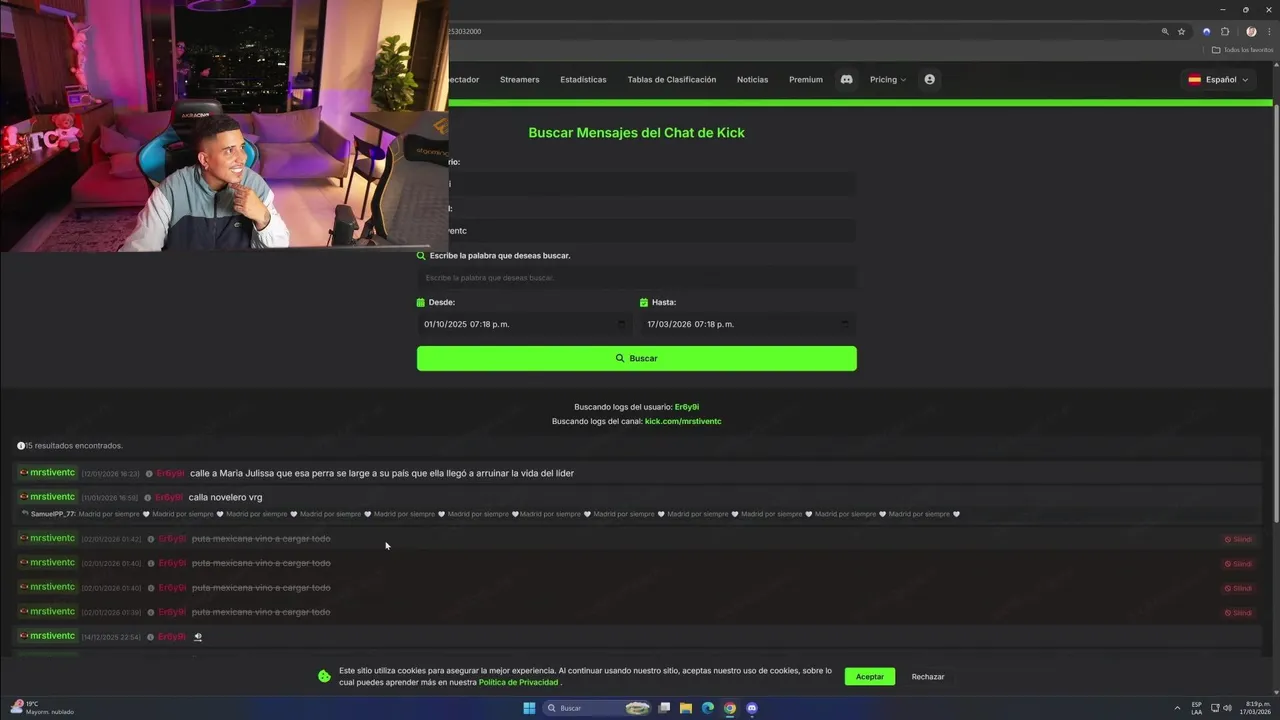Click the Hasta date input 17/03/2026

click(x=748, y=324)
